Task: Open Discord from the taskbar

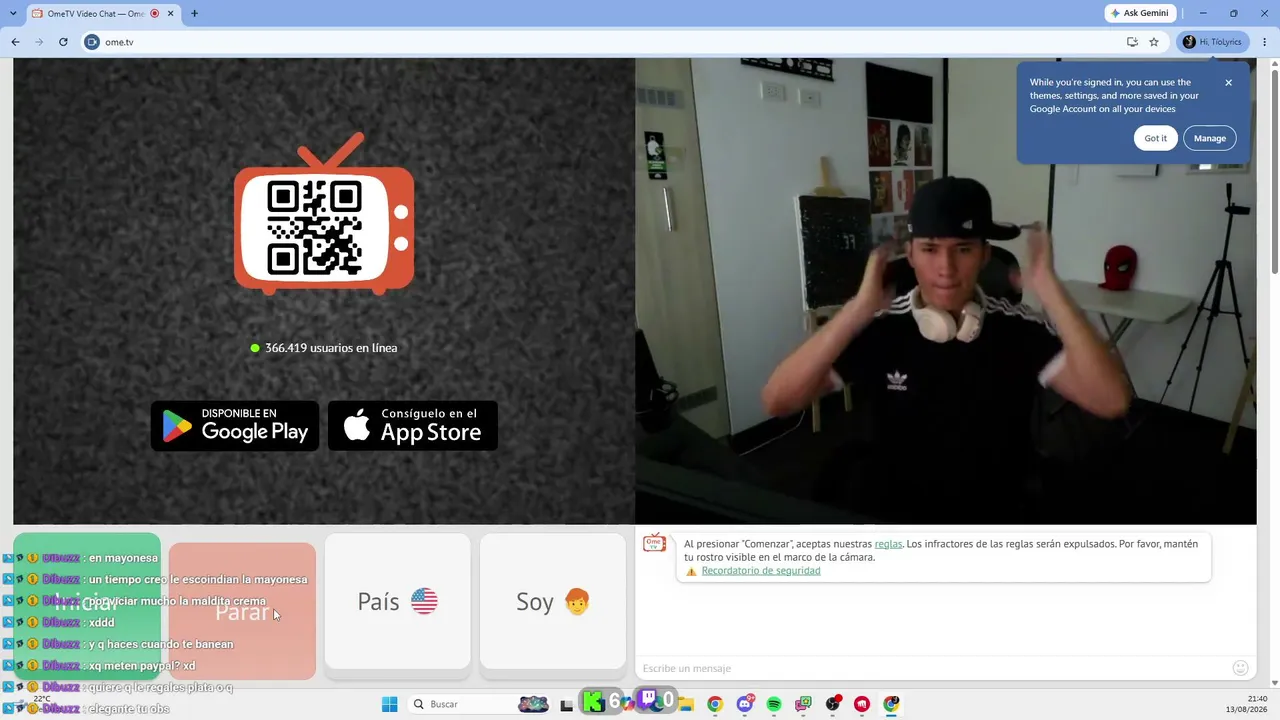Action: (x=745, y=704)
